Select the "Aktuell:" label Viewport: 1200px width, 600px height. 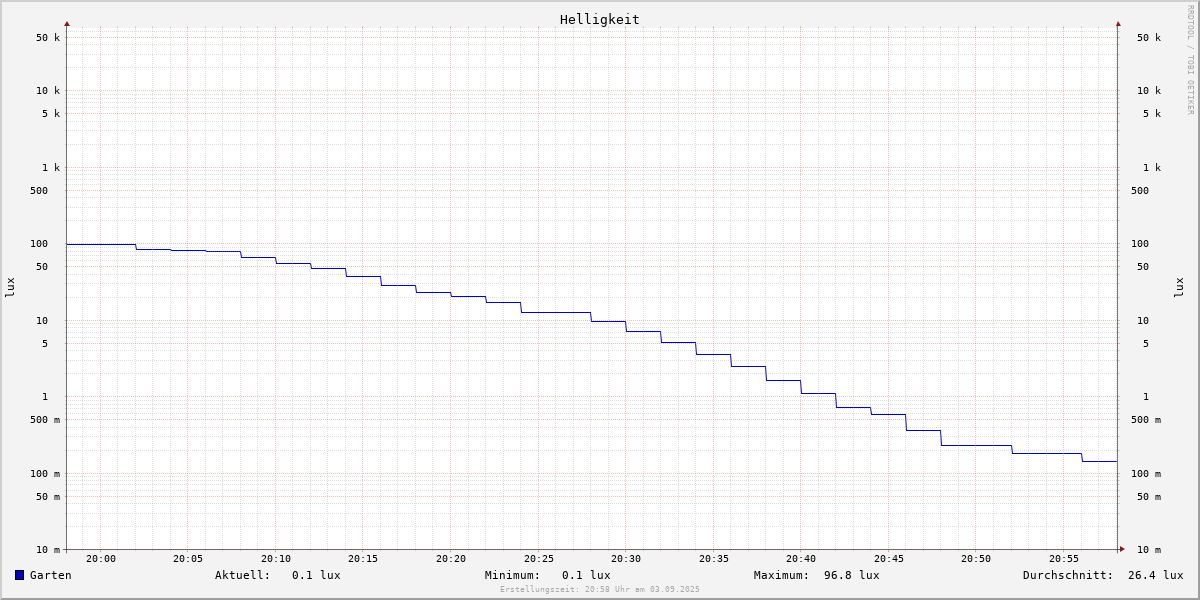(x=243, y=575)
